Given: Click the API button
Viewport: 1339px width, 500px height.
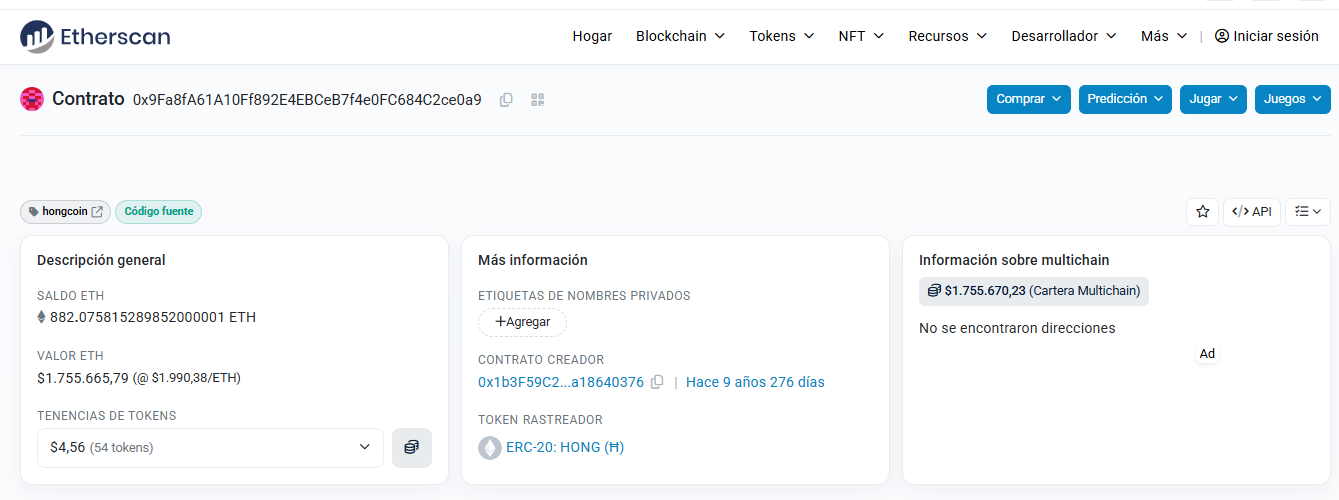Looking at the screenshot, I should tap(1251, 212).
